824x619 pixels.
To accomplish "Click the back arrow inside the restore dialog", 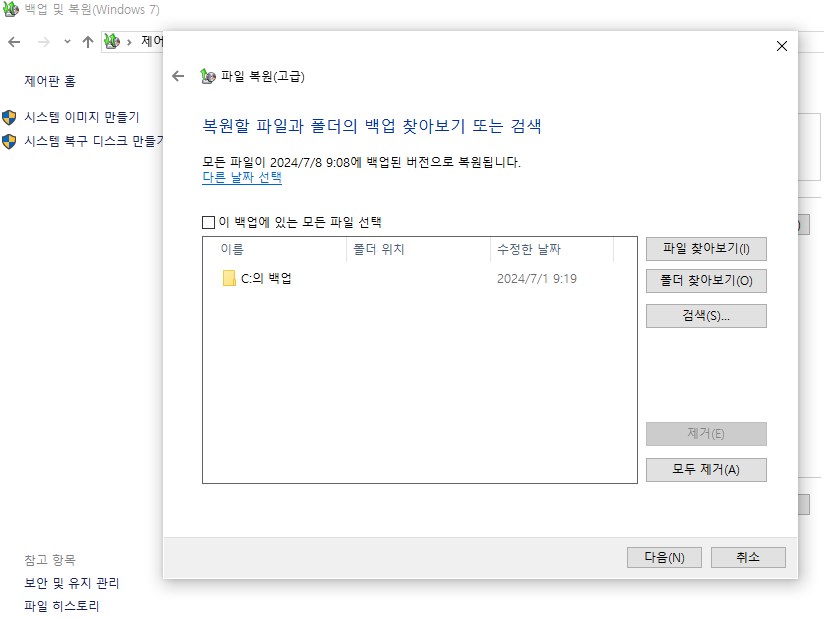I will coord(179,74).
